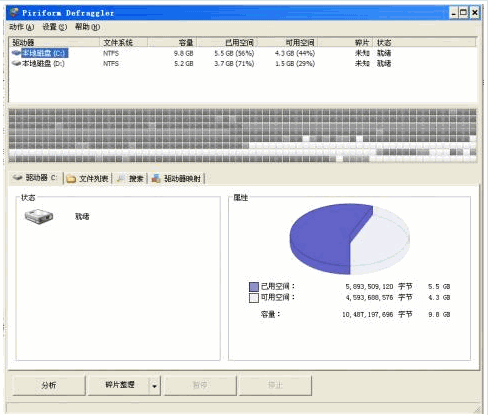Switch to the 搜索 tab
488x415 pixels.
click(x=131, y=179)
